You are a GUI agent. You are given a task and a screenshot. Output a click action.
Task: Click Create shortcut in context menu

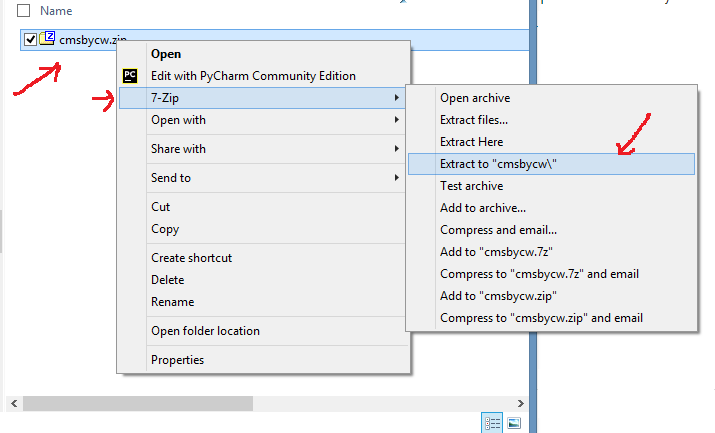191,258
